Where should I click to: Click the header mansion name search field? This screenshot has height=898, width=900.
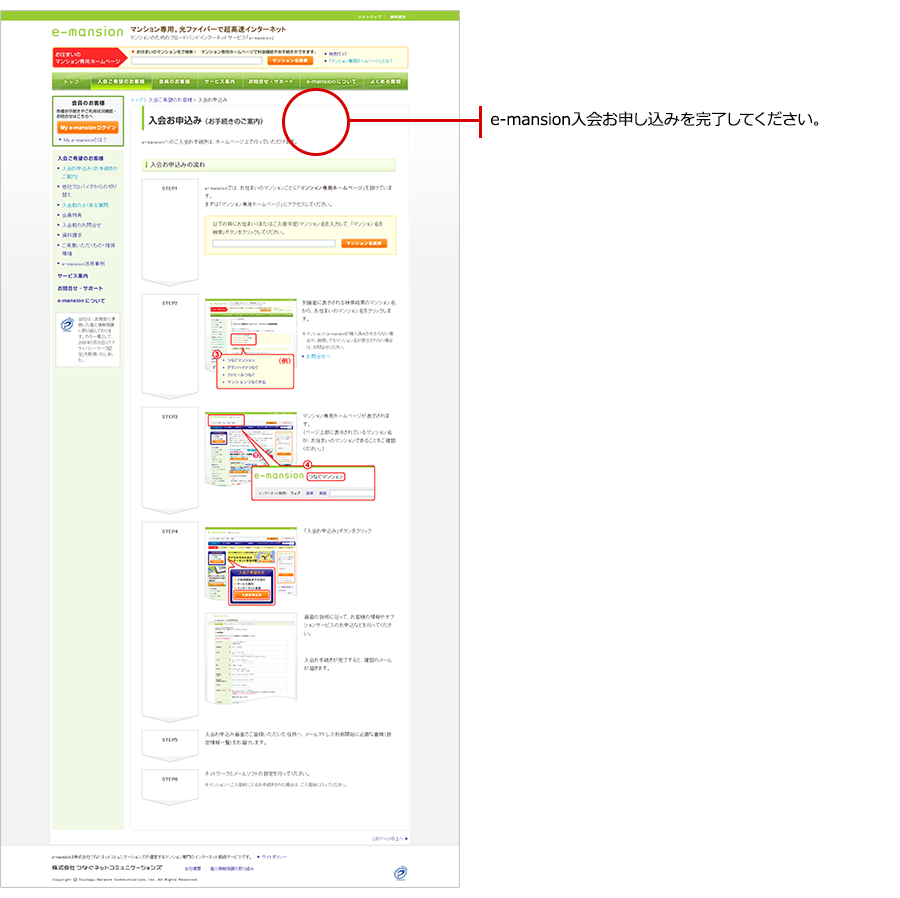coord(198,61)
